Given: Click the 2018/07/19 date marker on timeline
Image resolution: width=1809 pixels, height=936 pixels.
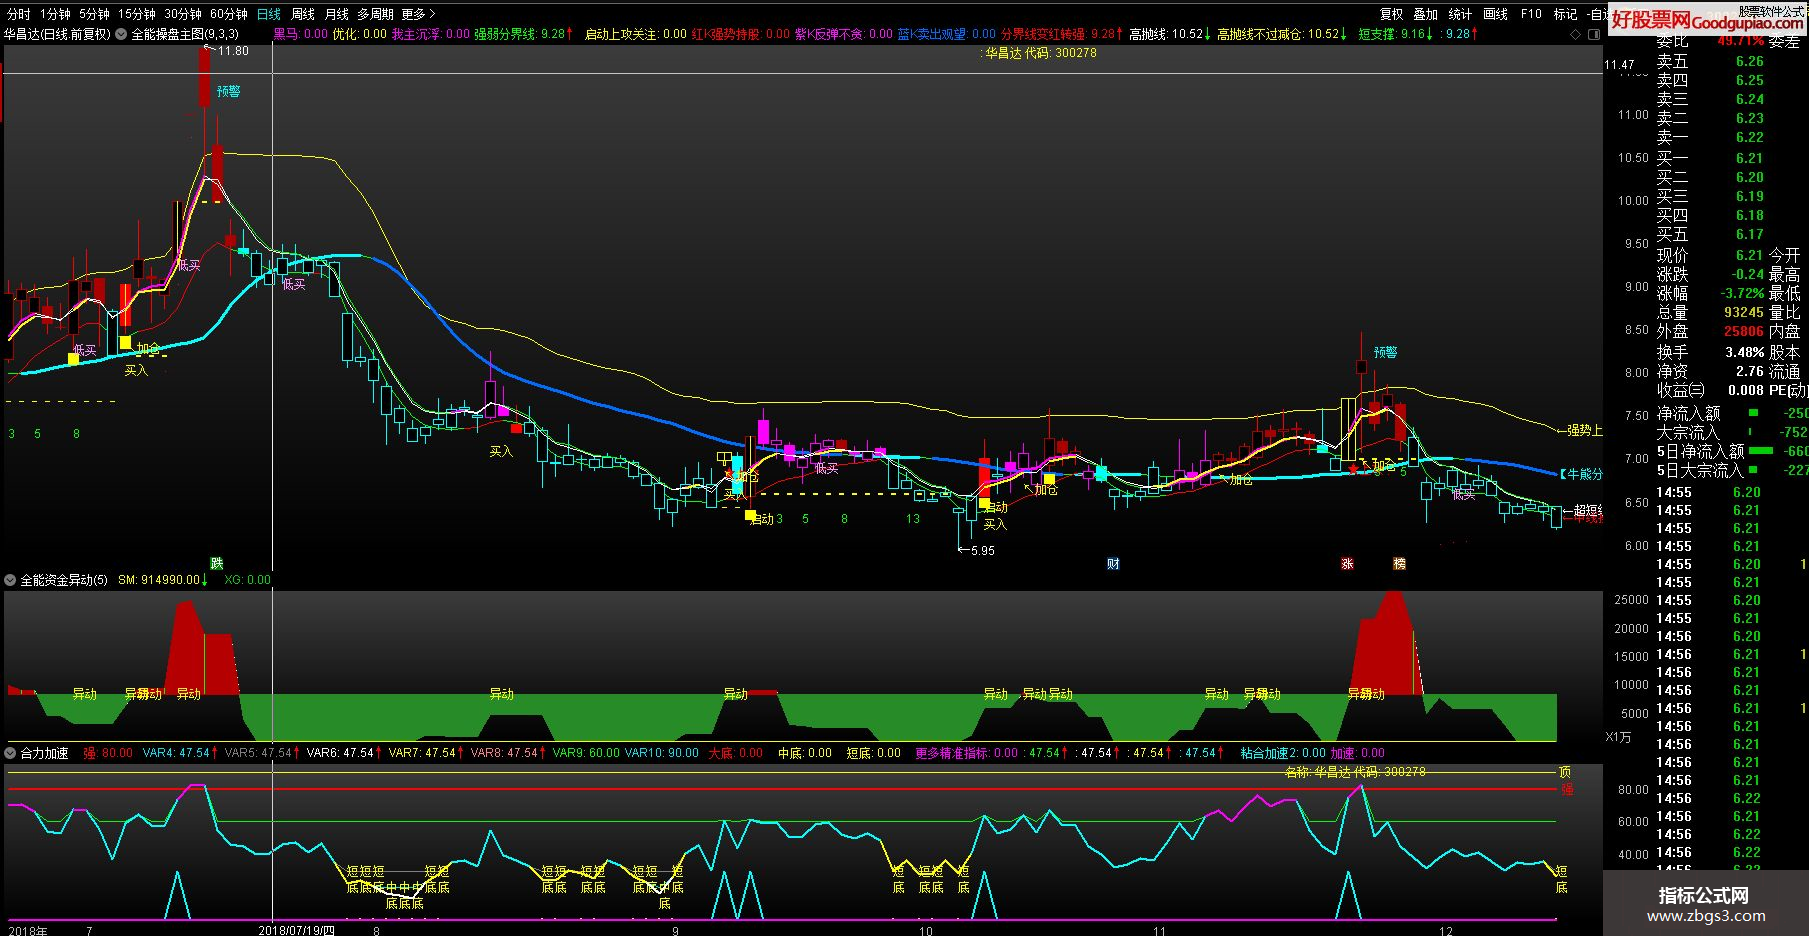Looking at the screenshot, I should point(296,930).
